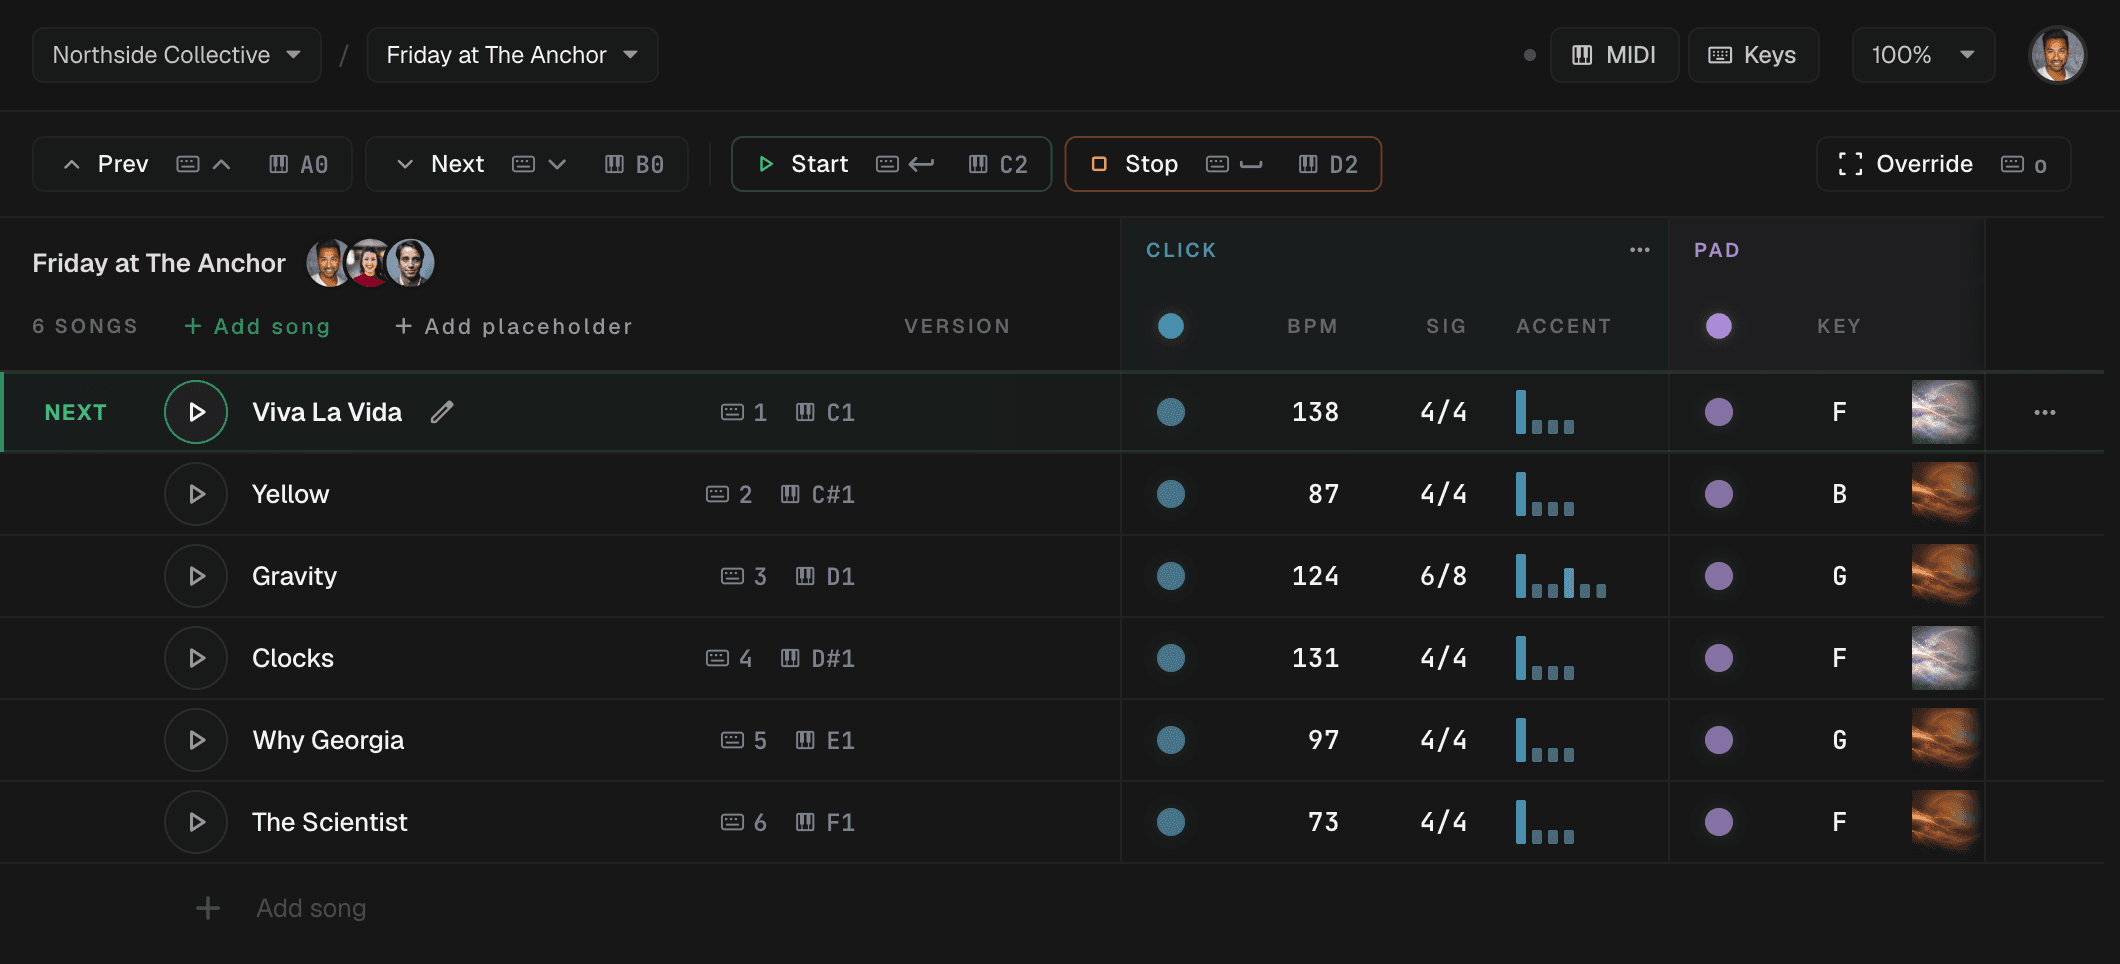Click keyboard shortcut 4 for Clocks
The image size is (2120, 964).
tap(729, 658)
